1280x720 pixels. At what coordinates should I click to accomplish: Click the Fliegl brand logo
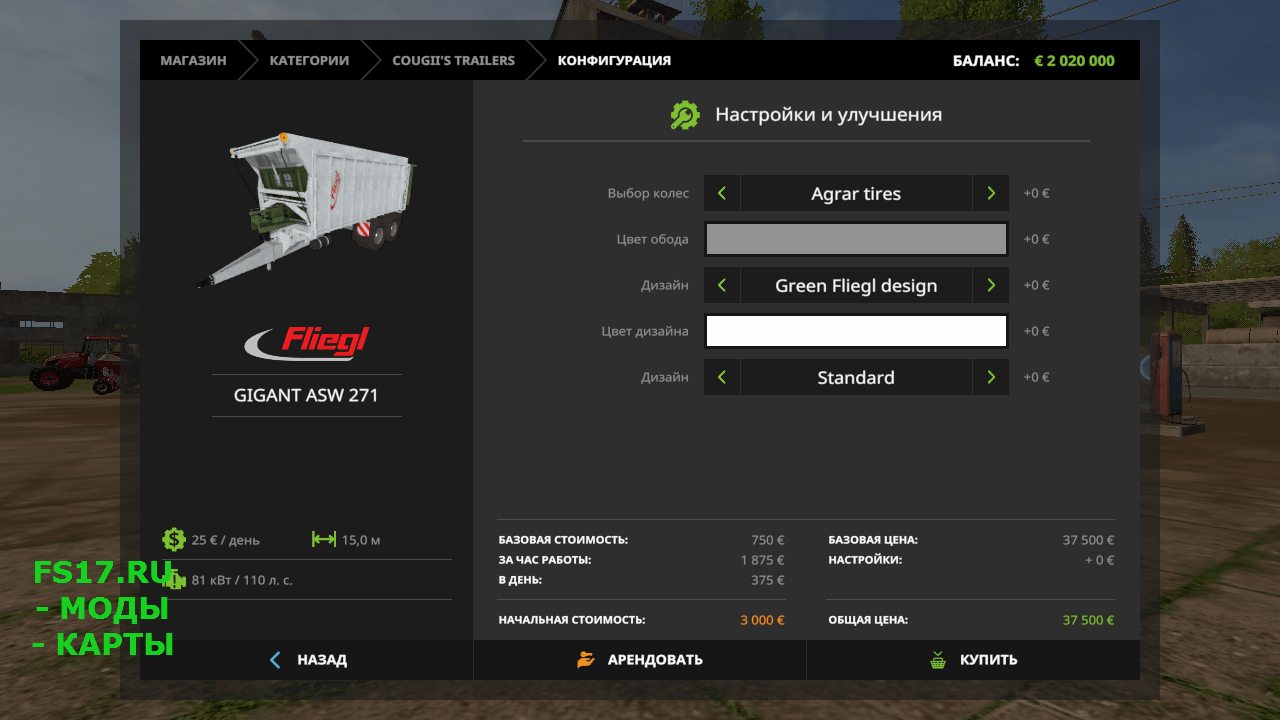coord(307,342)
